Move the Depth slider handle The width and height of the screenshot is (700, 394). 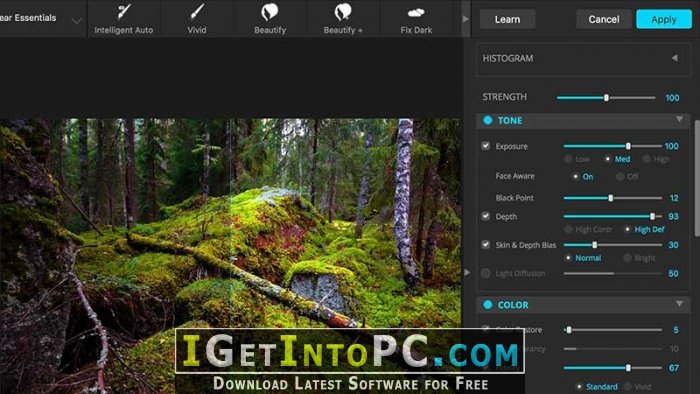pos(652,216)
